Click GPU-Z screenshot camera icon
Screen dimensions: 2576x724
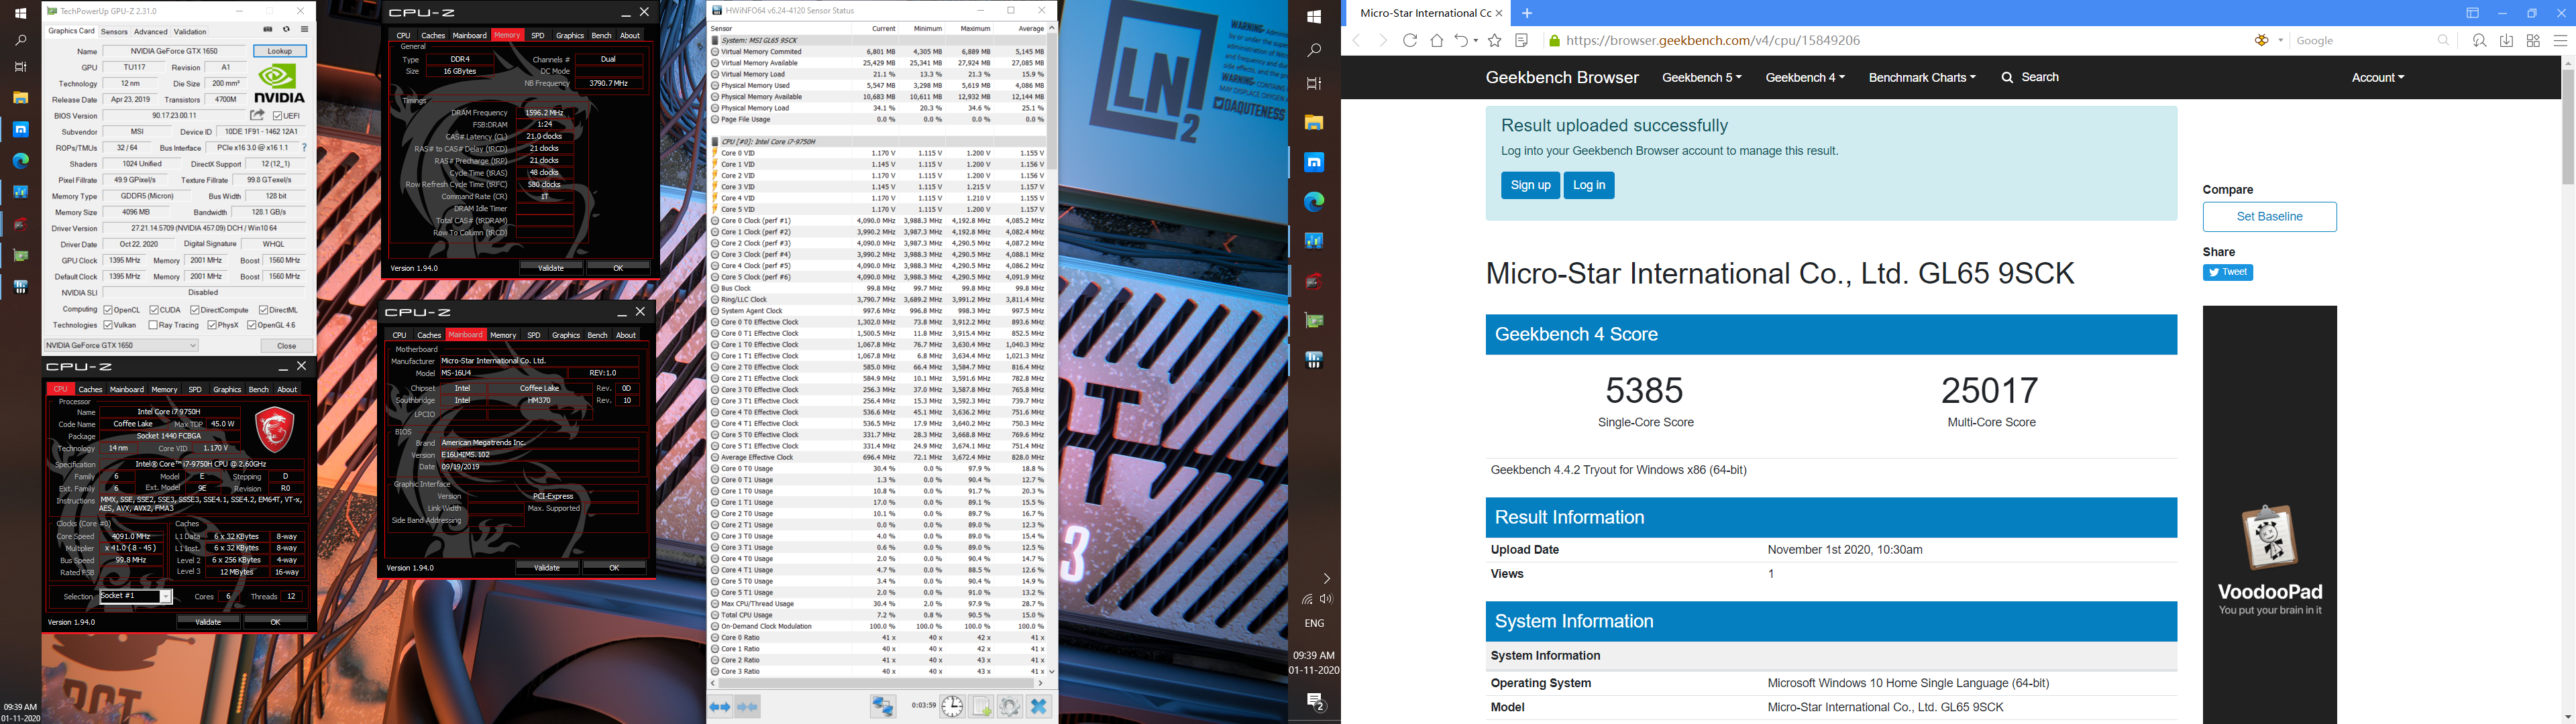pos(268,30)
